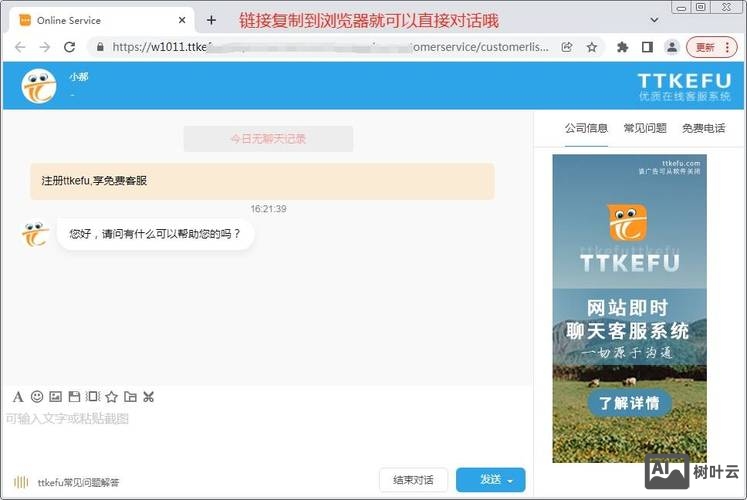Click the 今日无聊天记录 notice
This screenshot has width=747, height=500.
pyautogui.click(x=268, y=139)
